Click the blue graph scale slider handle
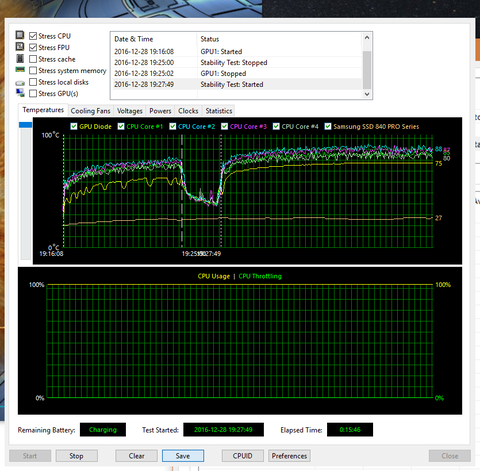Image resolution: width=480 pixels, height=471 pixels. click(25, 125)
